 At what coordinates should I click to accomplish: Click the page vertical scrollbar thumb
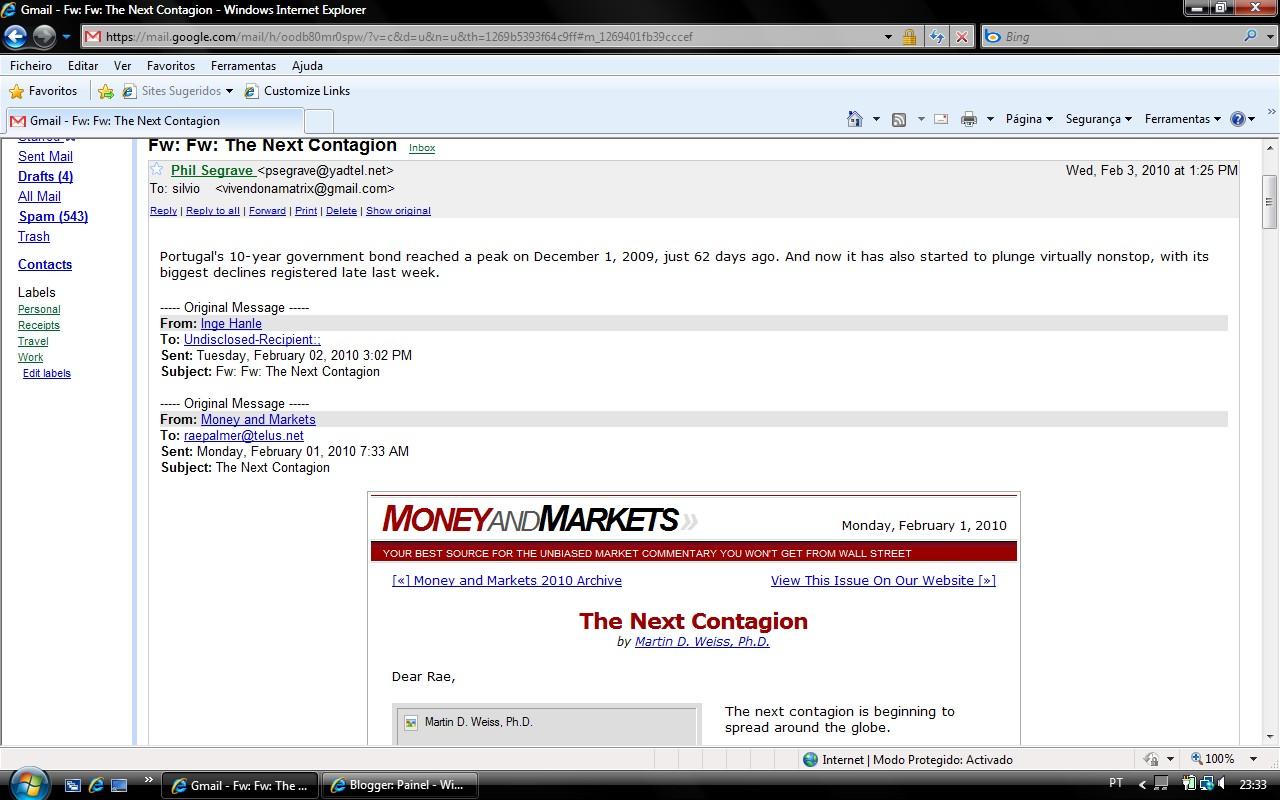(x=1270, y=203)
